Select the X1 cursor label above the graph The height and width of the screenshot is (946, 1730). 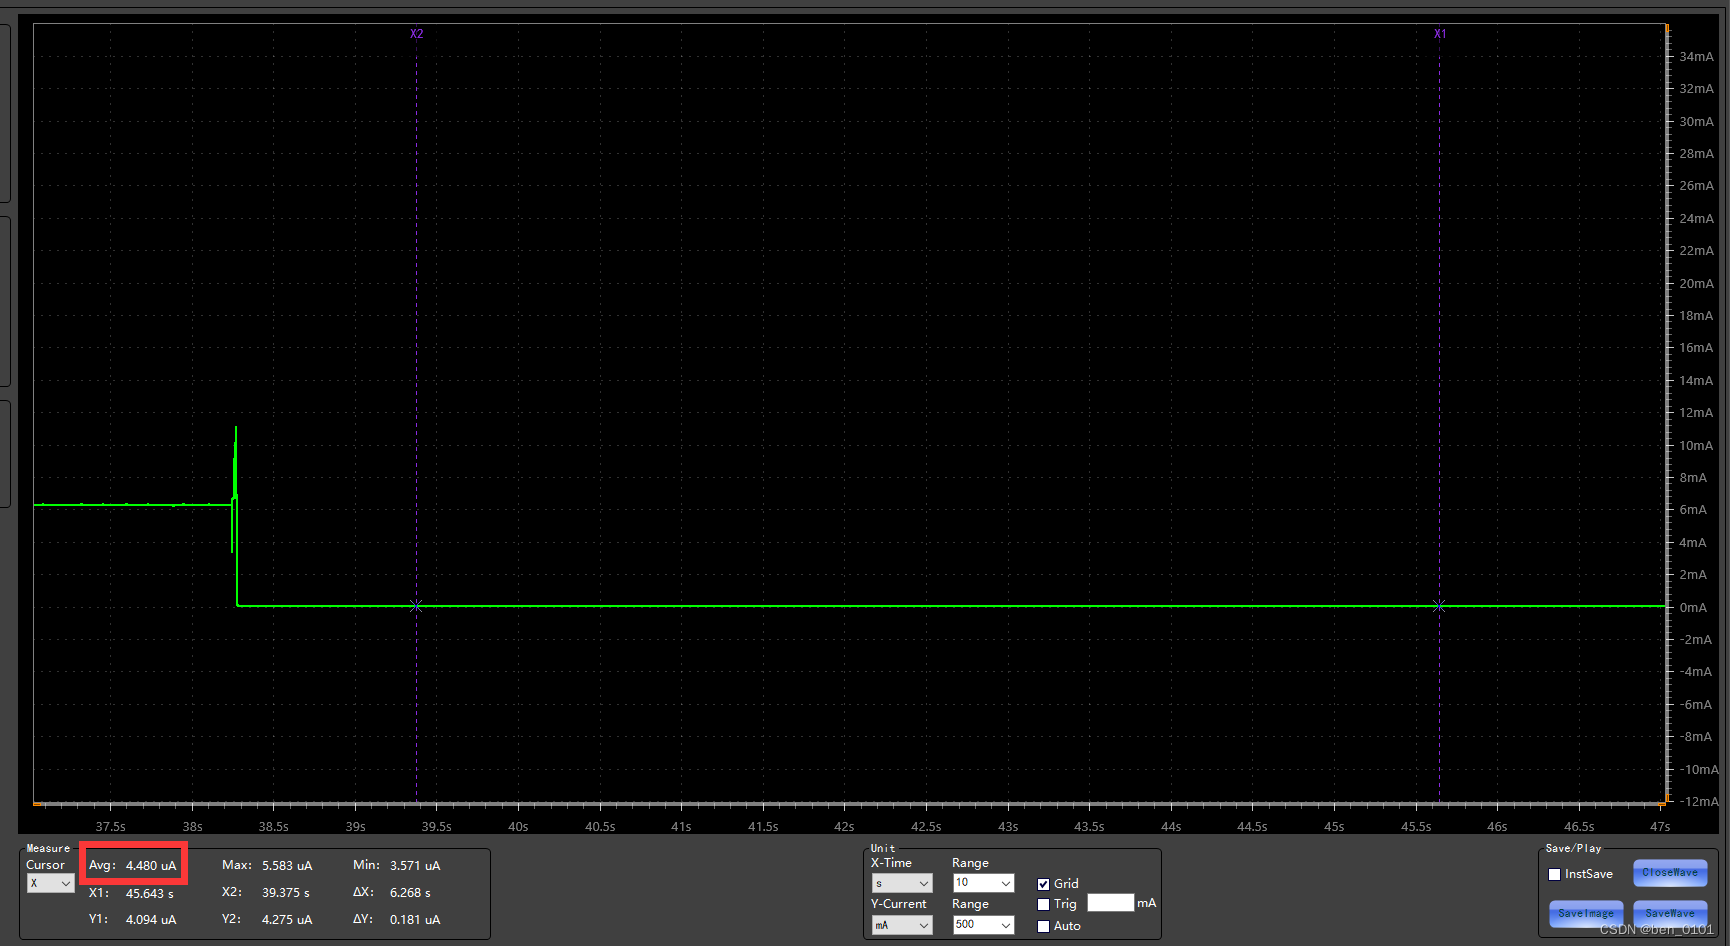point(1440,34)
